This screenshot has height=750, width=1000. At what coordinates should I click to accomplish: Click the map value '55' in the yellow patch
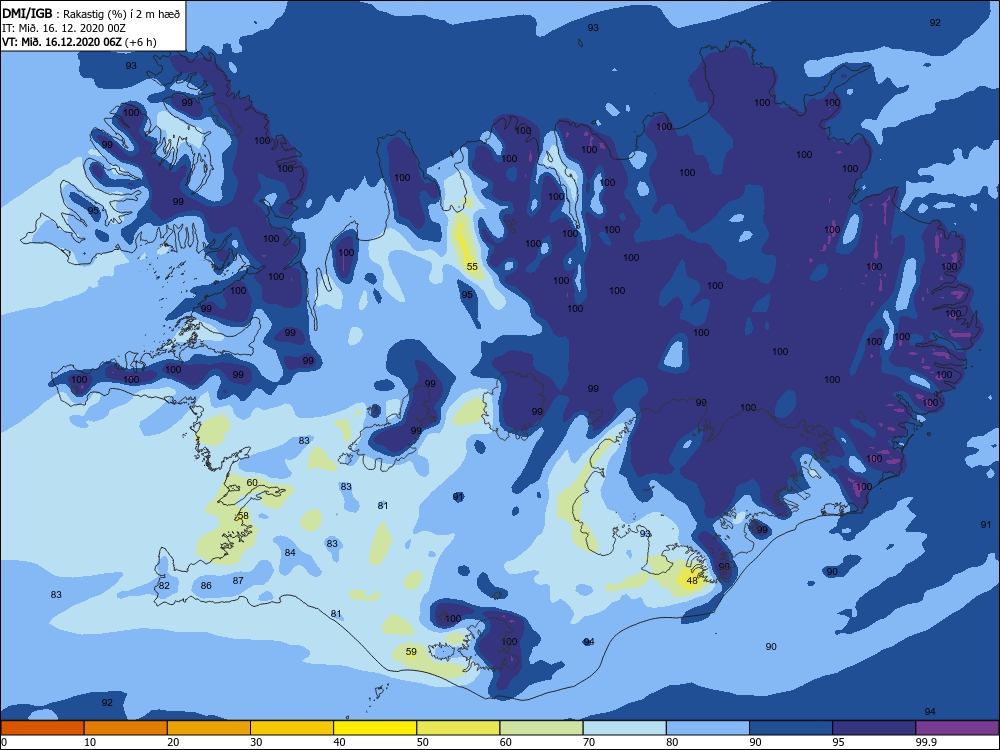(472, 267)
